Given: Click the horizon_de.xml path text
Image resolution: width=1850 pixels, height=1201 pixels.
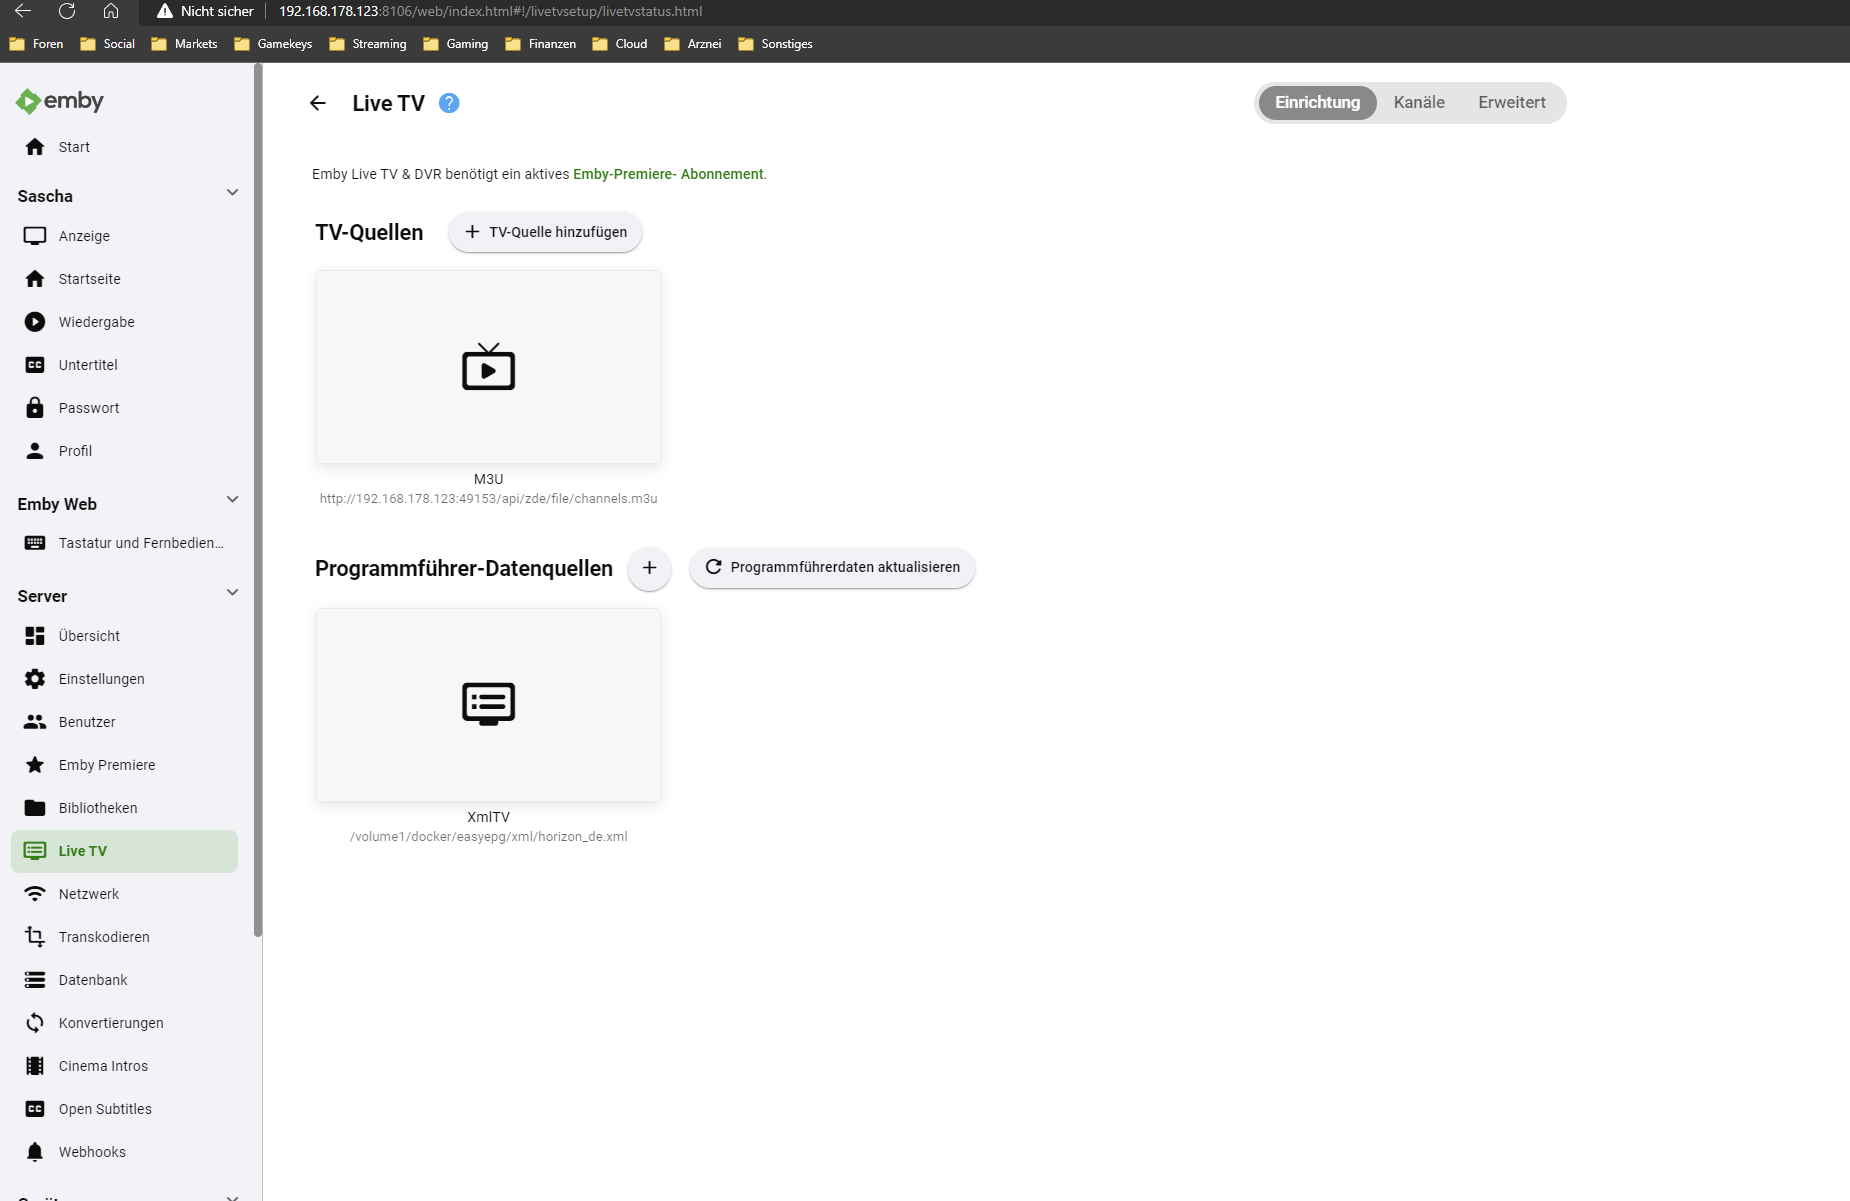Looking at the screenshot, I should pyautogui.click(x=488, y=837).
